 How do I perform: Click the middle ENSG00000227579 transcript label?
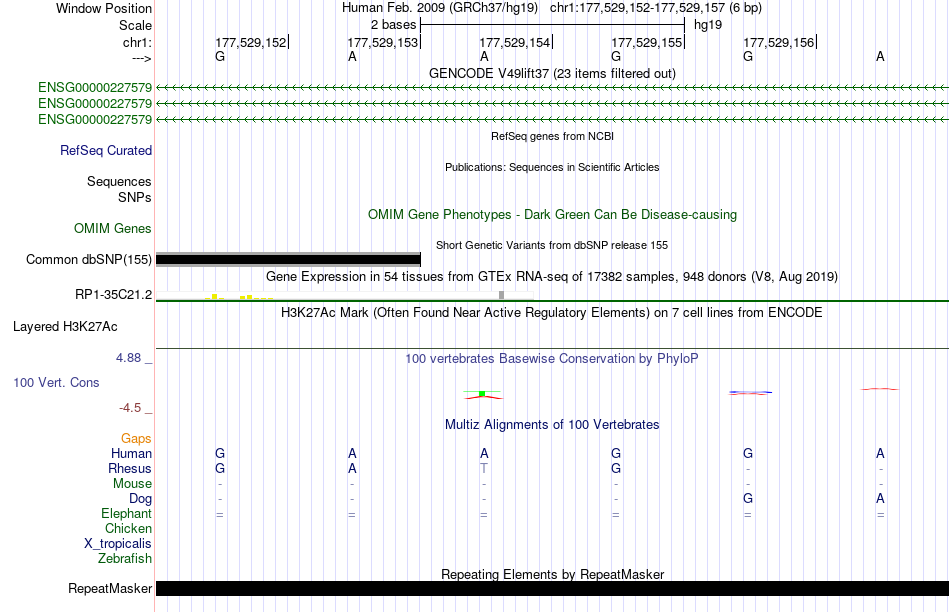pyautogui.click(x=95, y=104)
